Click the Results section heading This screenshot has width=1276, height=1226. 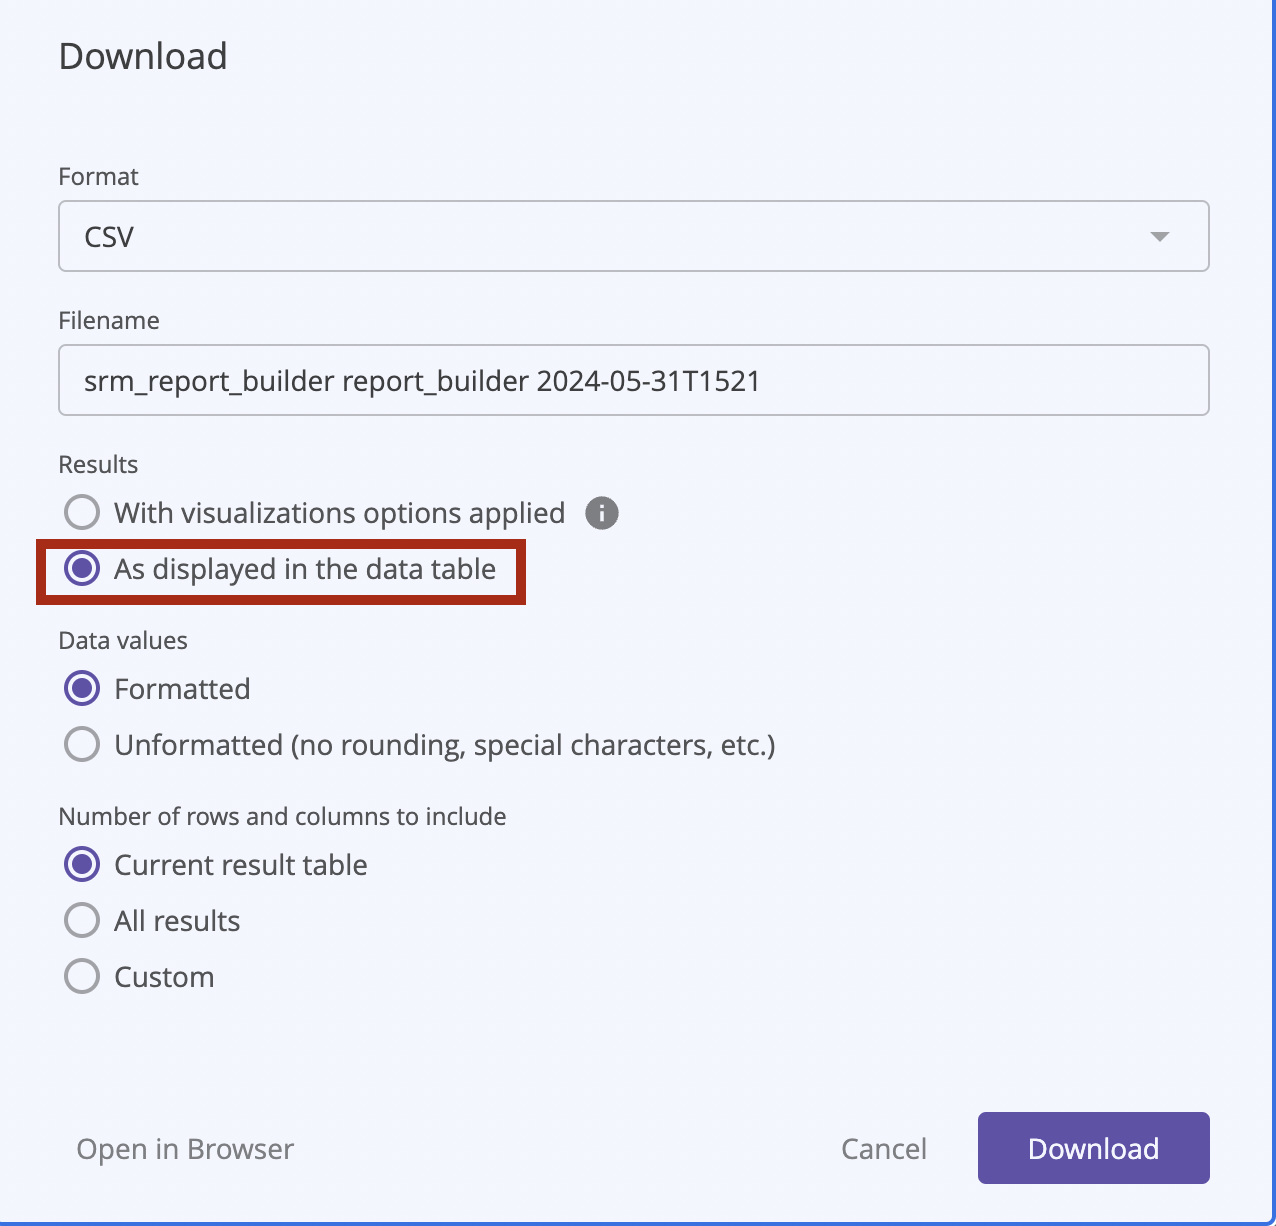(x=98, y=465)
